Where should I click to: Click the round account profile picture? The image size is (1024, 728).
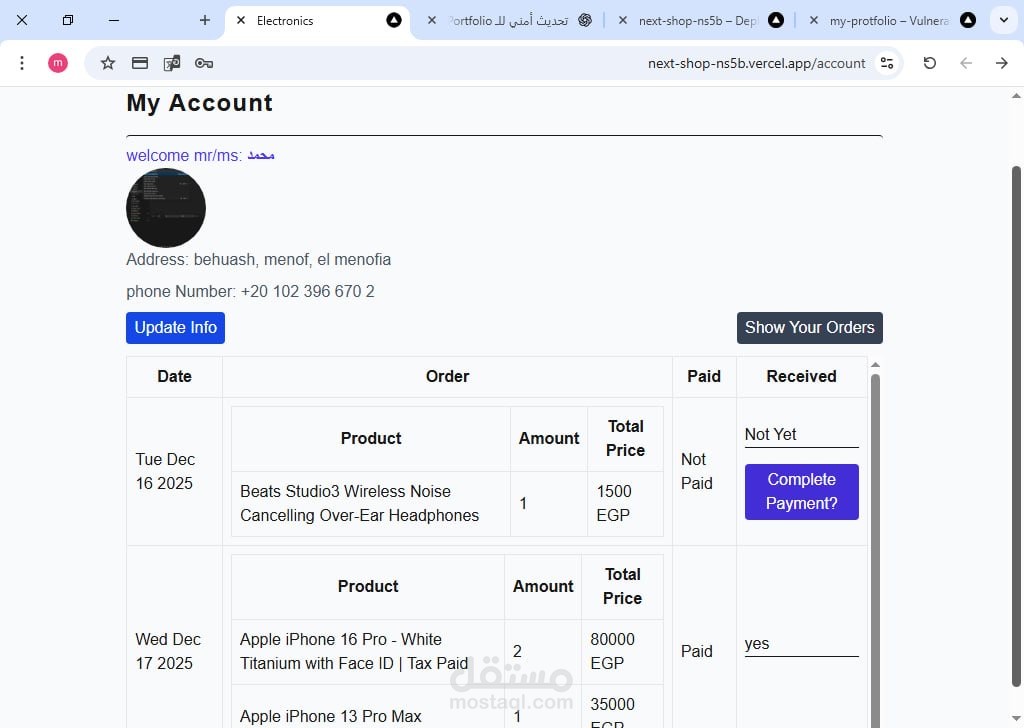click(x=166, y=208)
